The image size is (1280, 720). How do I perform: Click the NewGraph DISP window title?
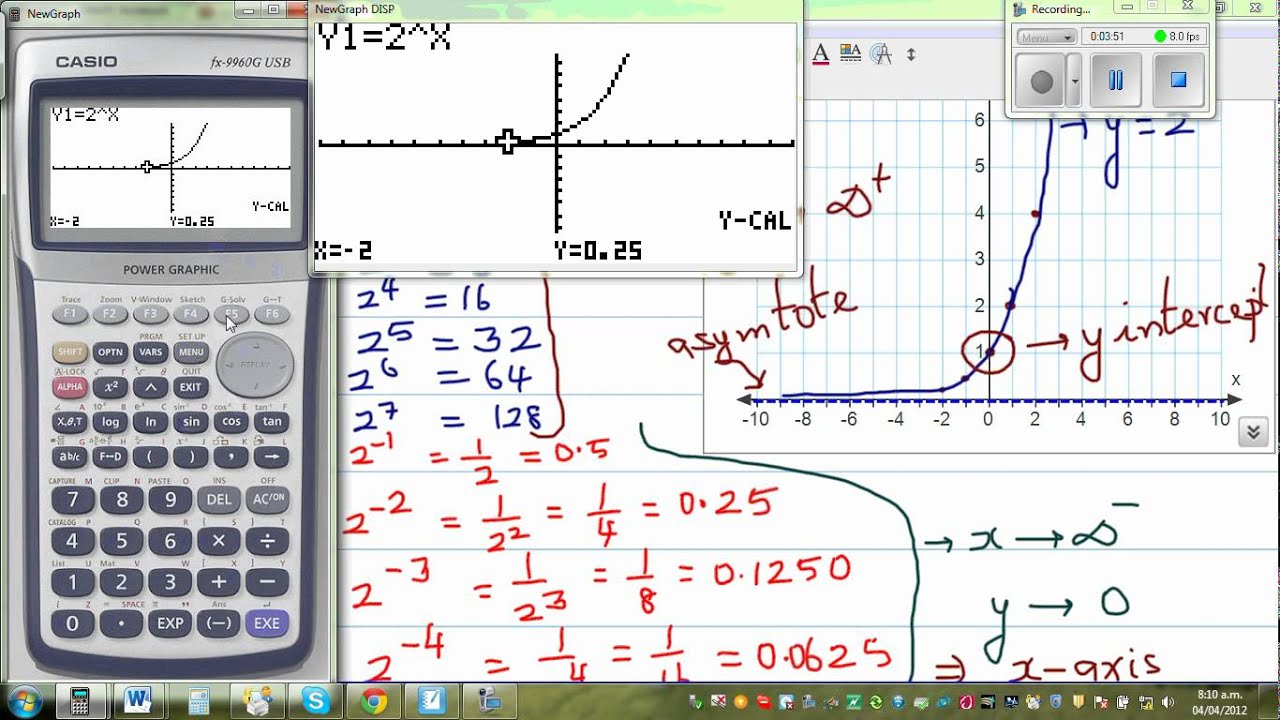coord(355,9)
